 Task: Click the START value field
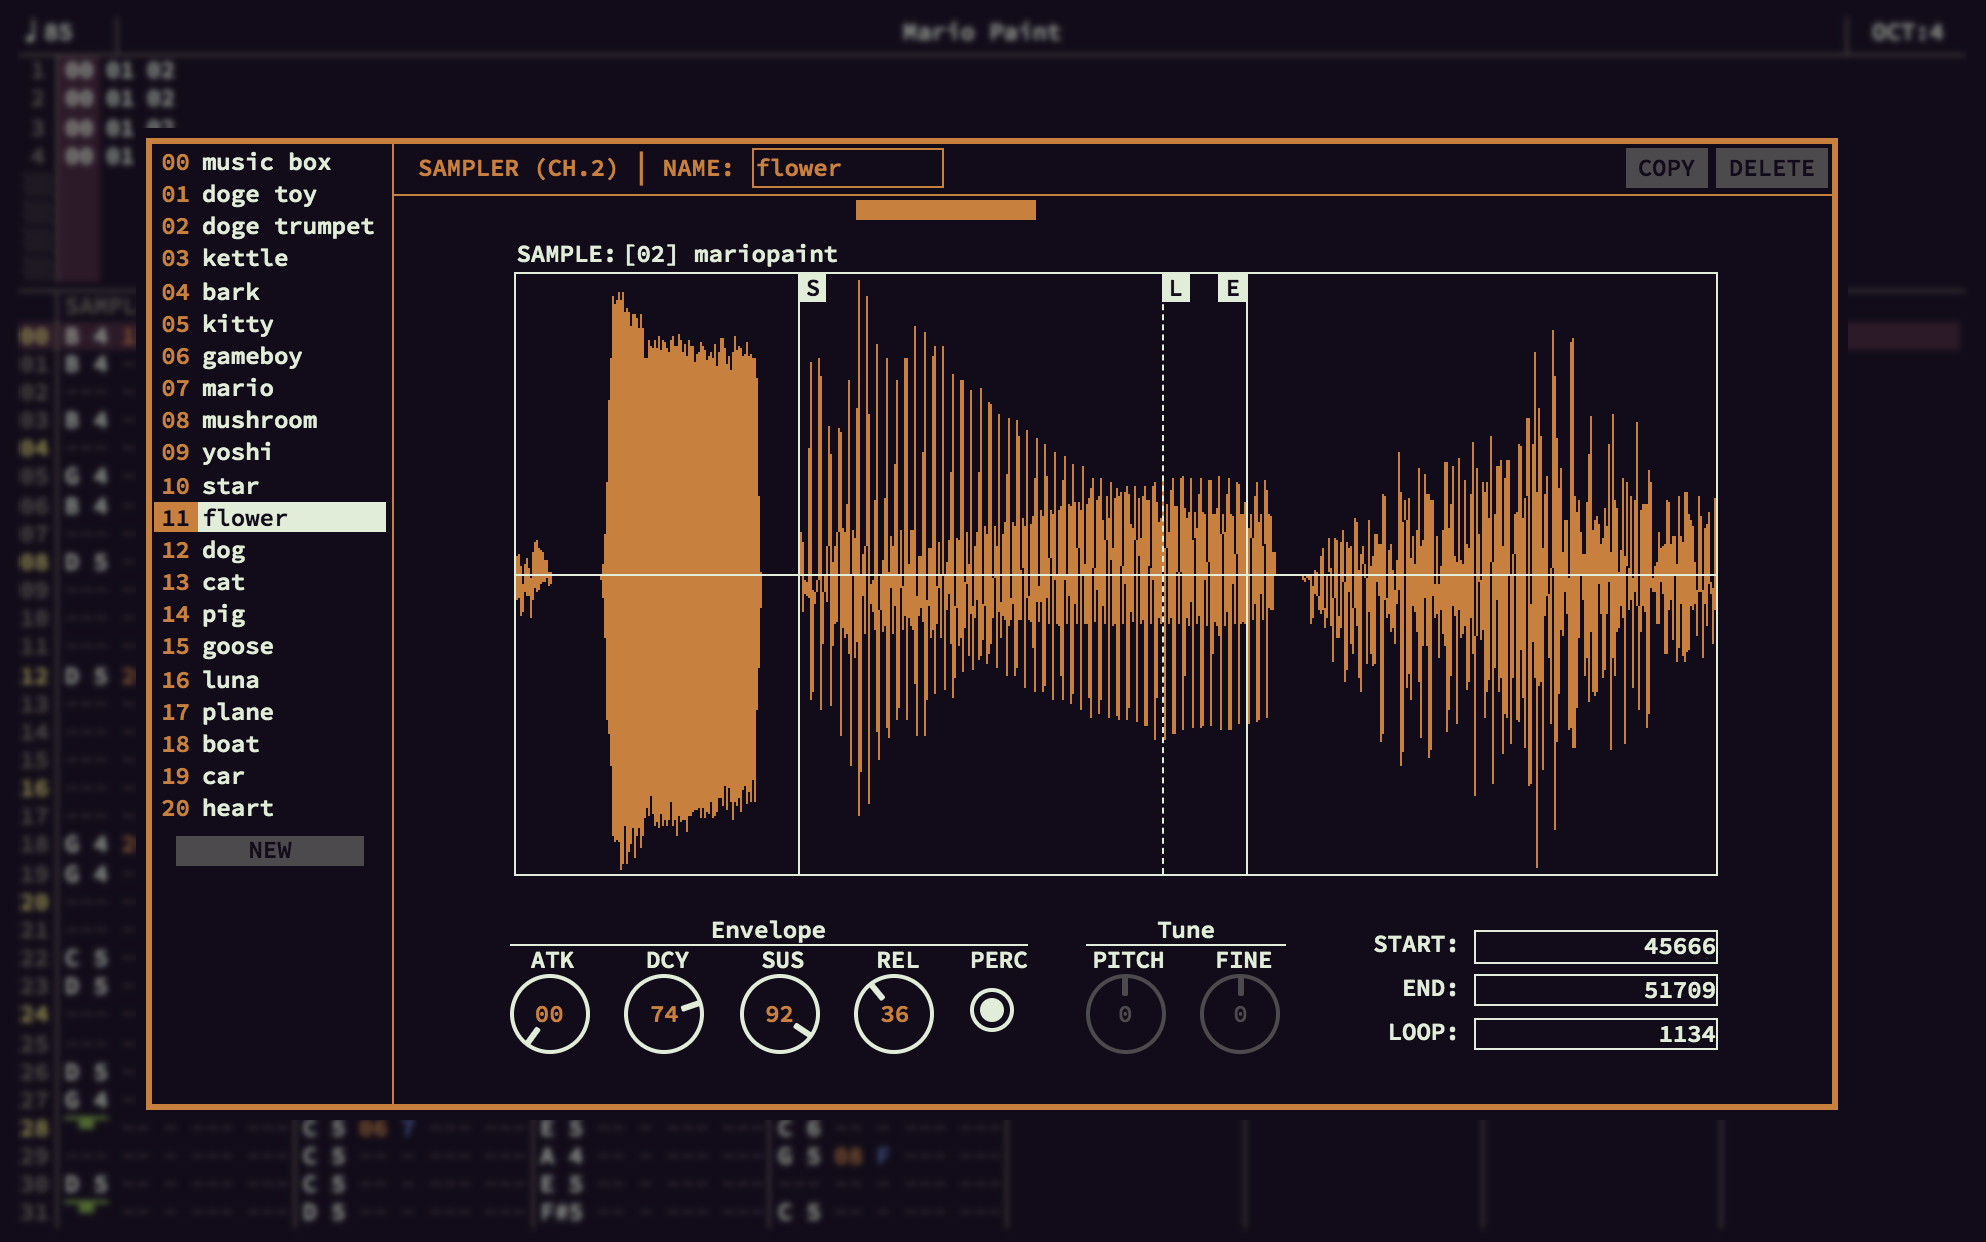point(1596,946)
